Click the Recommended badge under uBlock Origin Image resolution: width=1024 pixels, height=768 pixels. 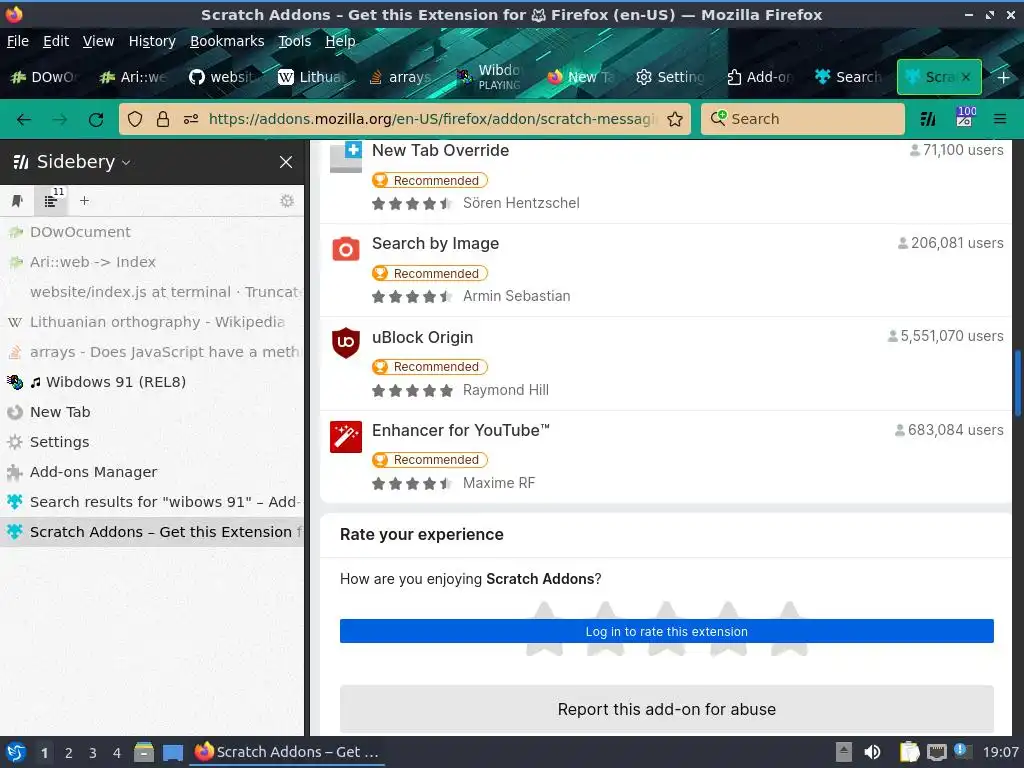pos(430,367)
